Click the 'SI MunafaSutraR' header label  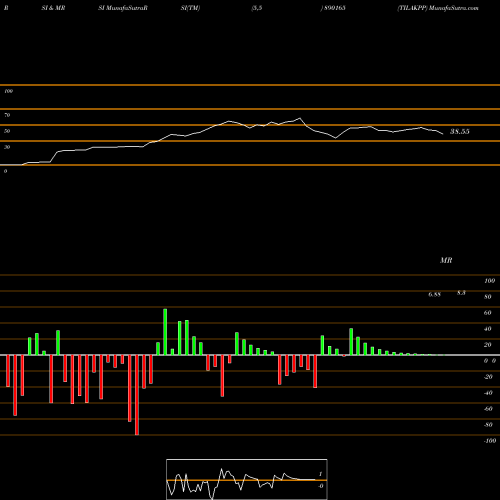click(x=123, y=8)
